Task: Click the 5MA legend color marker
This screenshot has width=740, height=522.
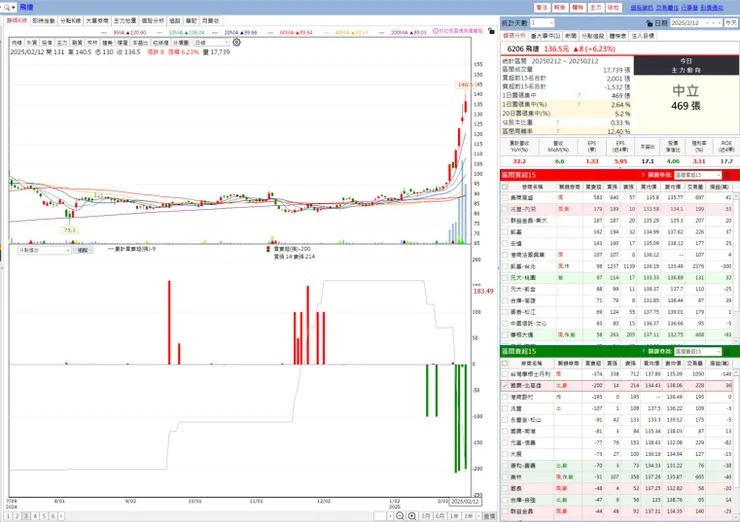Action: 106,33
